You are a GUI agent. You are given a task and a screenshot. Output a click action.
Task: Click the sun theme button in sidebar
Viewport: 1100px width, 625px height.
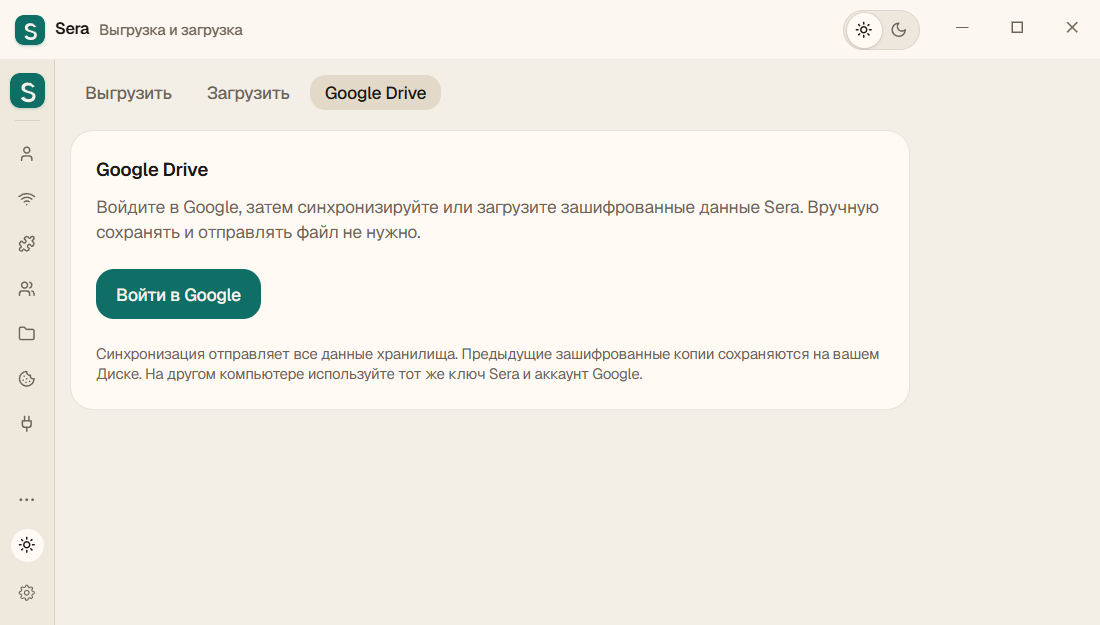(x=27, y=545)
